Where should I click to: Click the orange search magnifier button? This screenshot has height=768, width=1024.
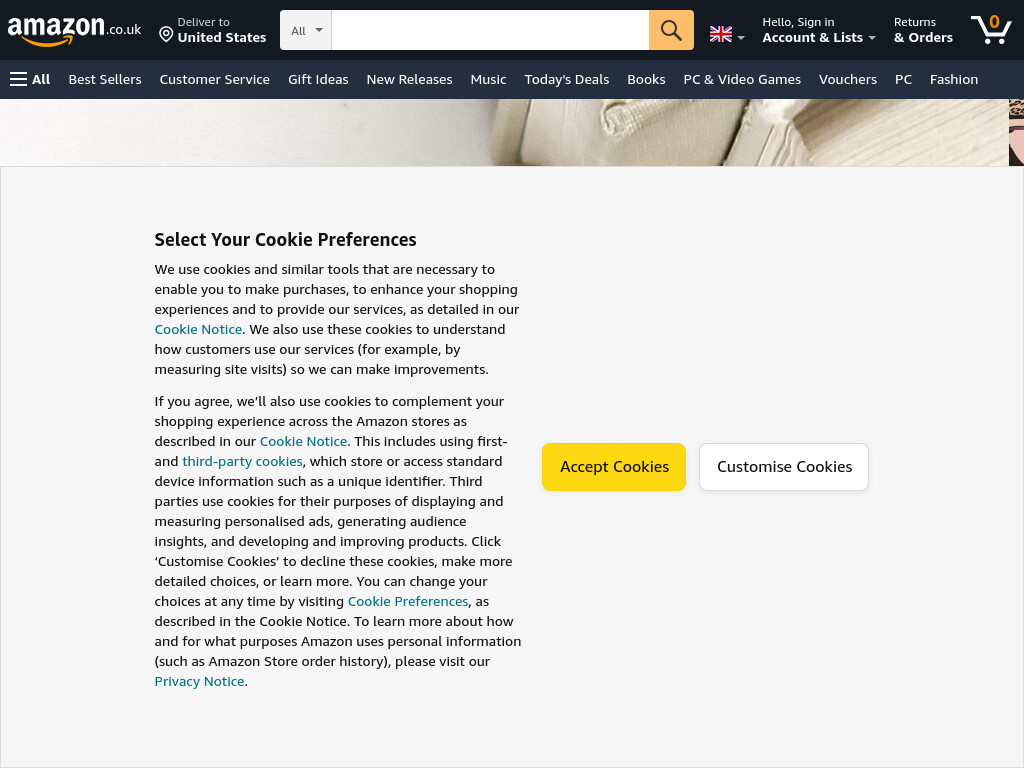[671, 30]
